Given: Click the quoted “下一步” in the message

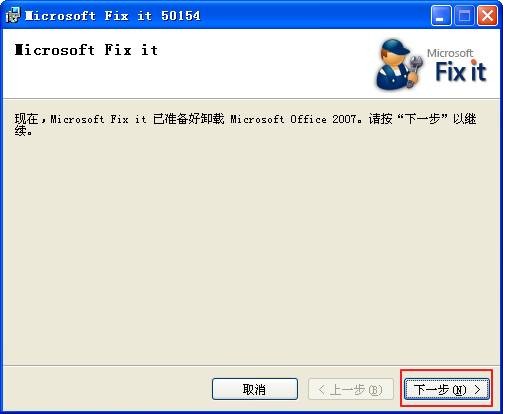Looking at the screenshot, I should click(423, 119).
